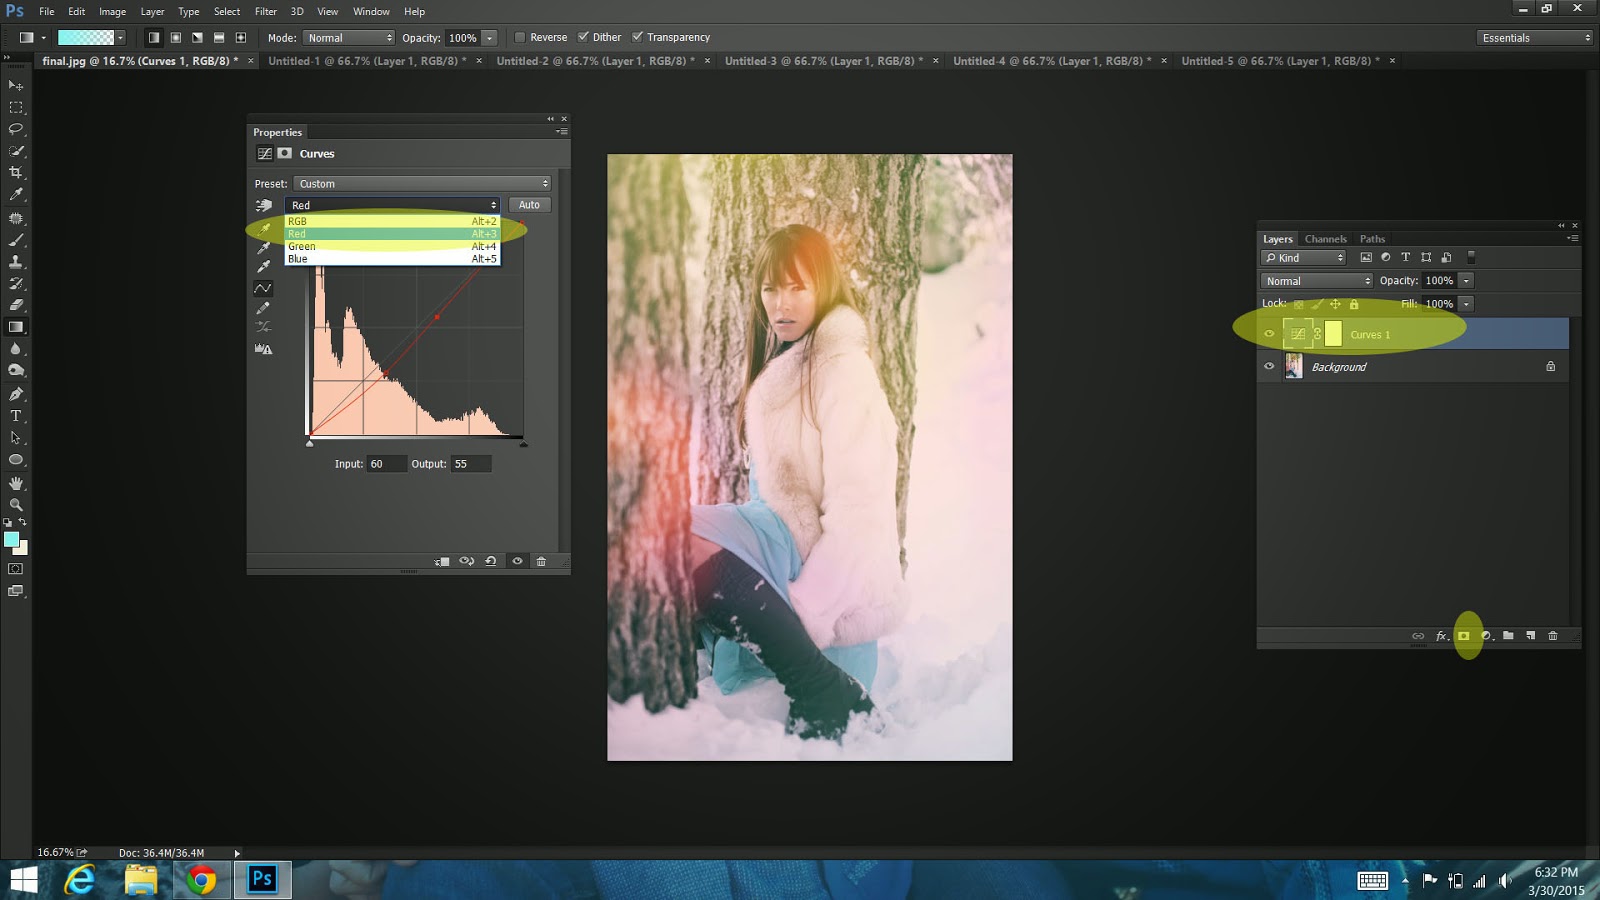This screenshot has height=900, width=1600.
Task: Open the Essentials workspace switcher
Action: click(x=1535, y=38)
